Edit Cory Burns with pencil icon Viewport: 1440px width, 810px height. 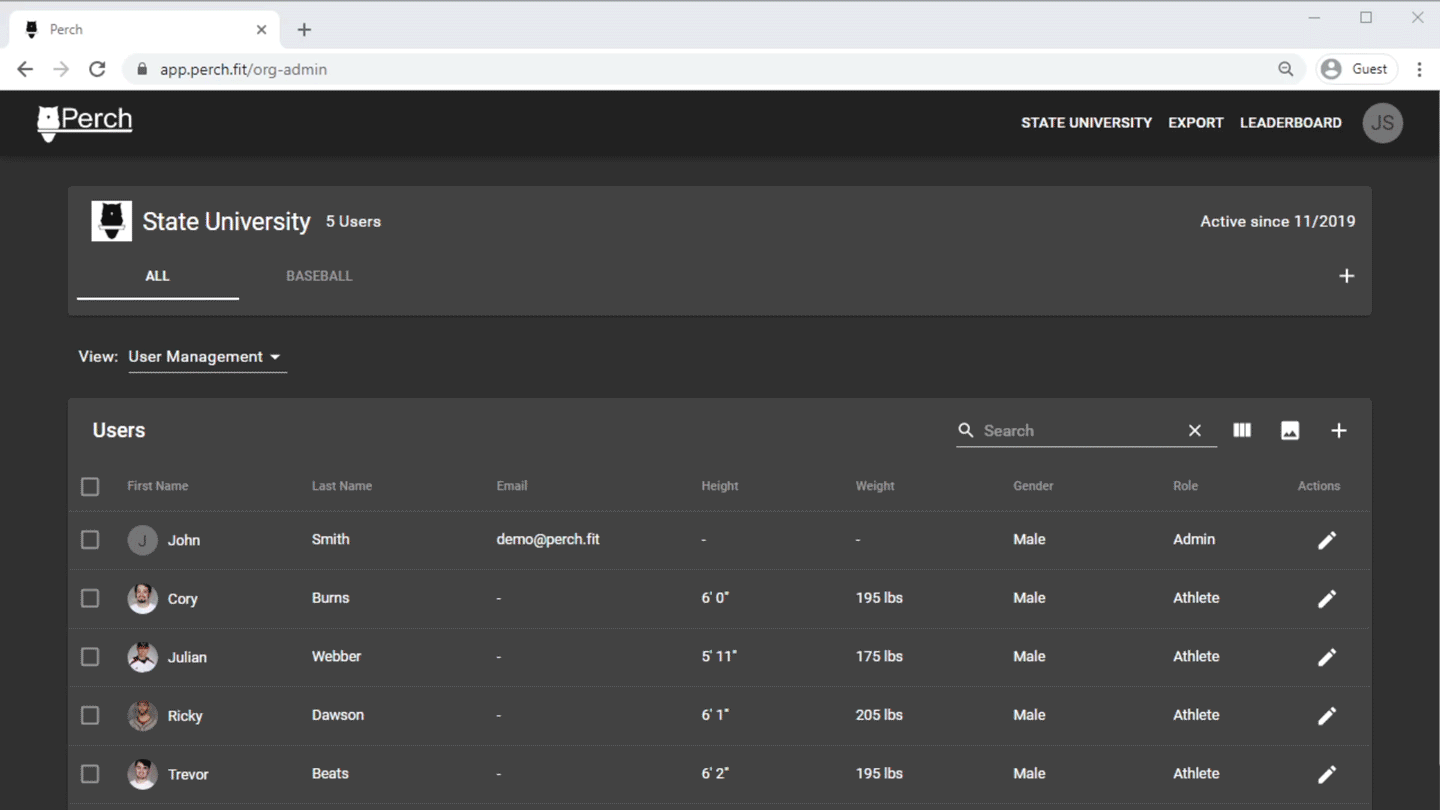[x=1327, y=599]
